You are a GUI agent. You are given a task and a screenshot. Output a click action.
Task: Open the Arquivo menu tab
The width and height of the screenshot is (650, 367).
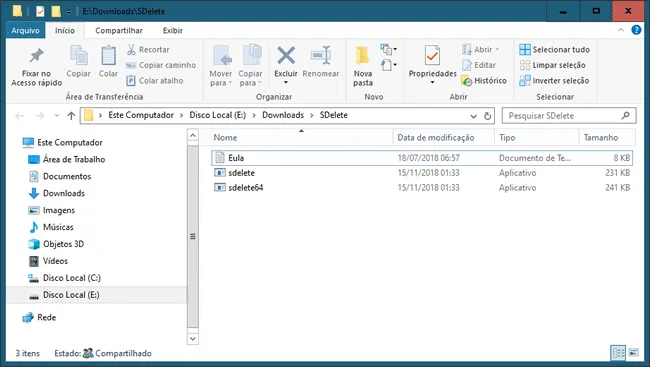[25, 30]
